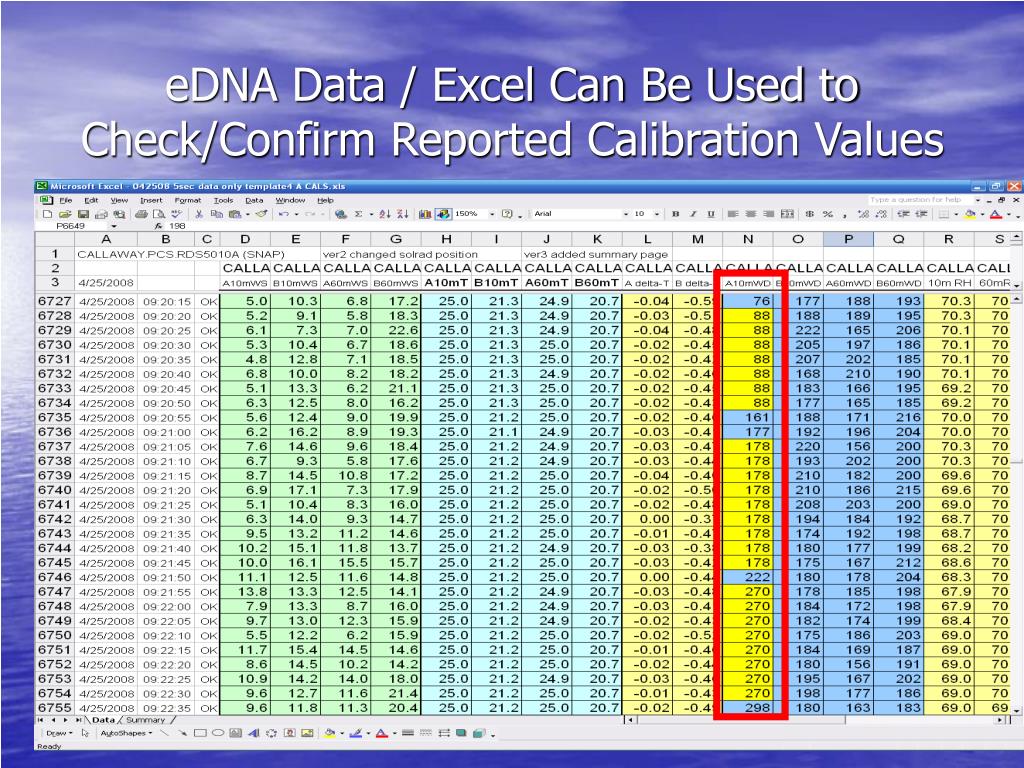1024x768 pixels.
Task: Click the Sort Ascending icon
Action: 385,214
